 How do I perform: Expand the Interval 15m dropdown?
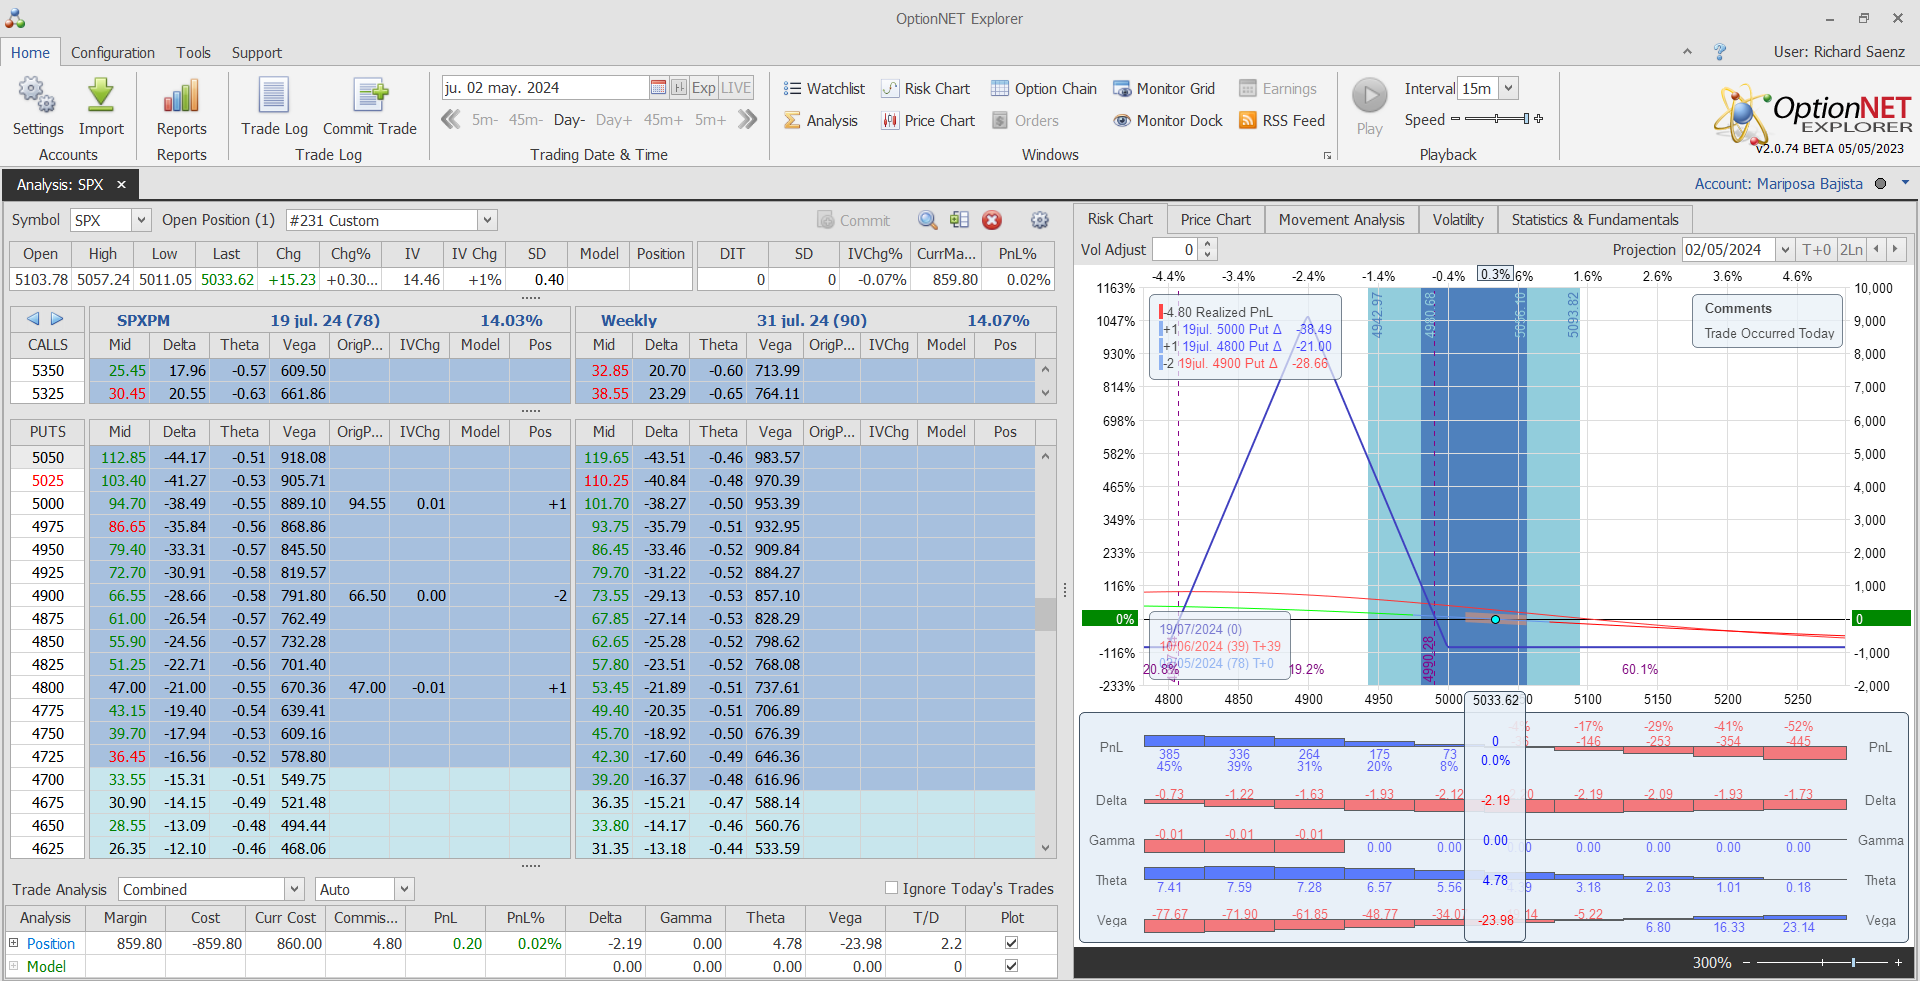pyautogui.click(x=1509, y=88)
